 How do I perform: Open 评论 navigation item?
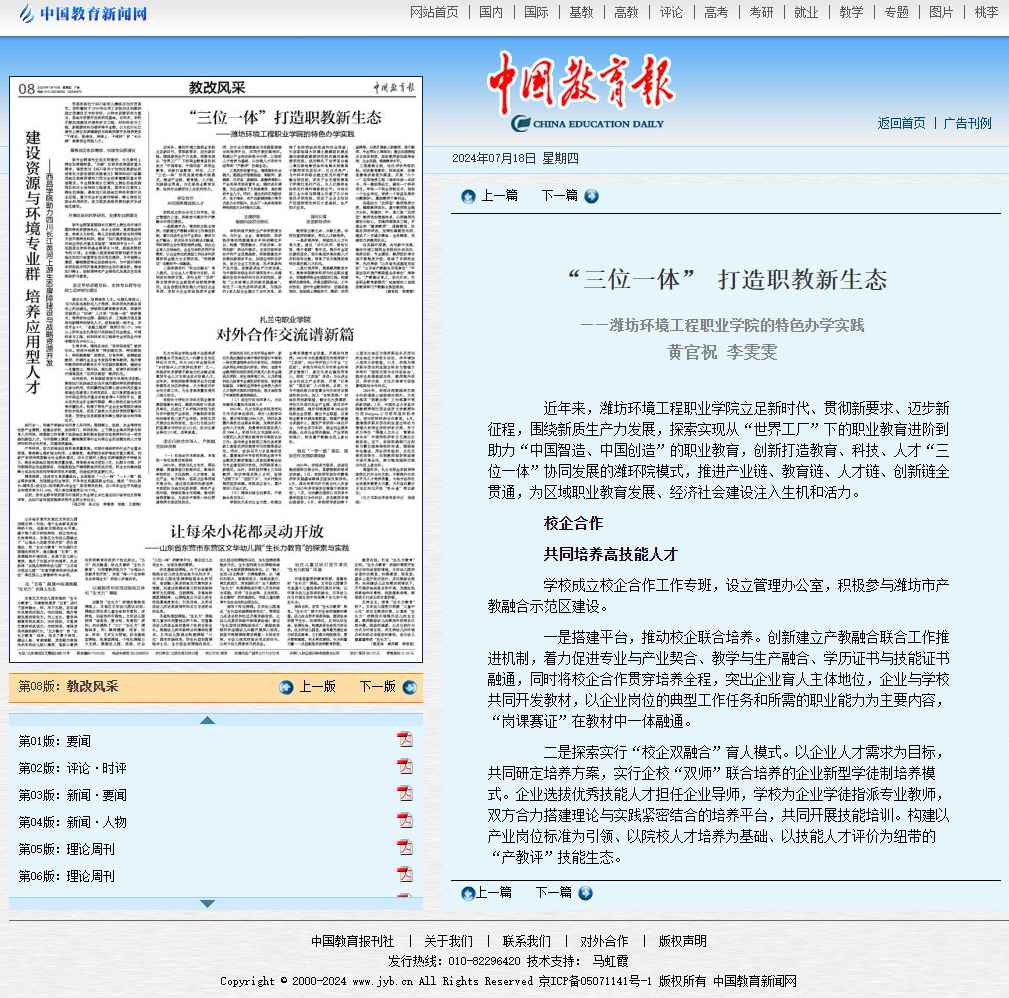click(671, 12)
